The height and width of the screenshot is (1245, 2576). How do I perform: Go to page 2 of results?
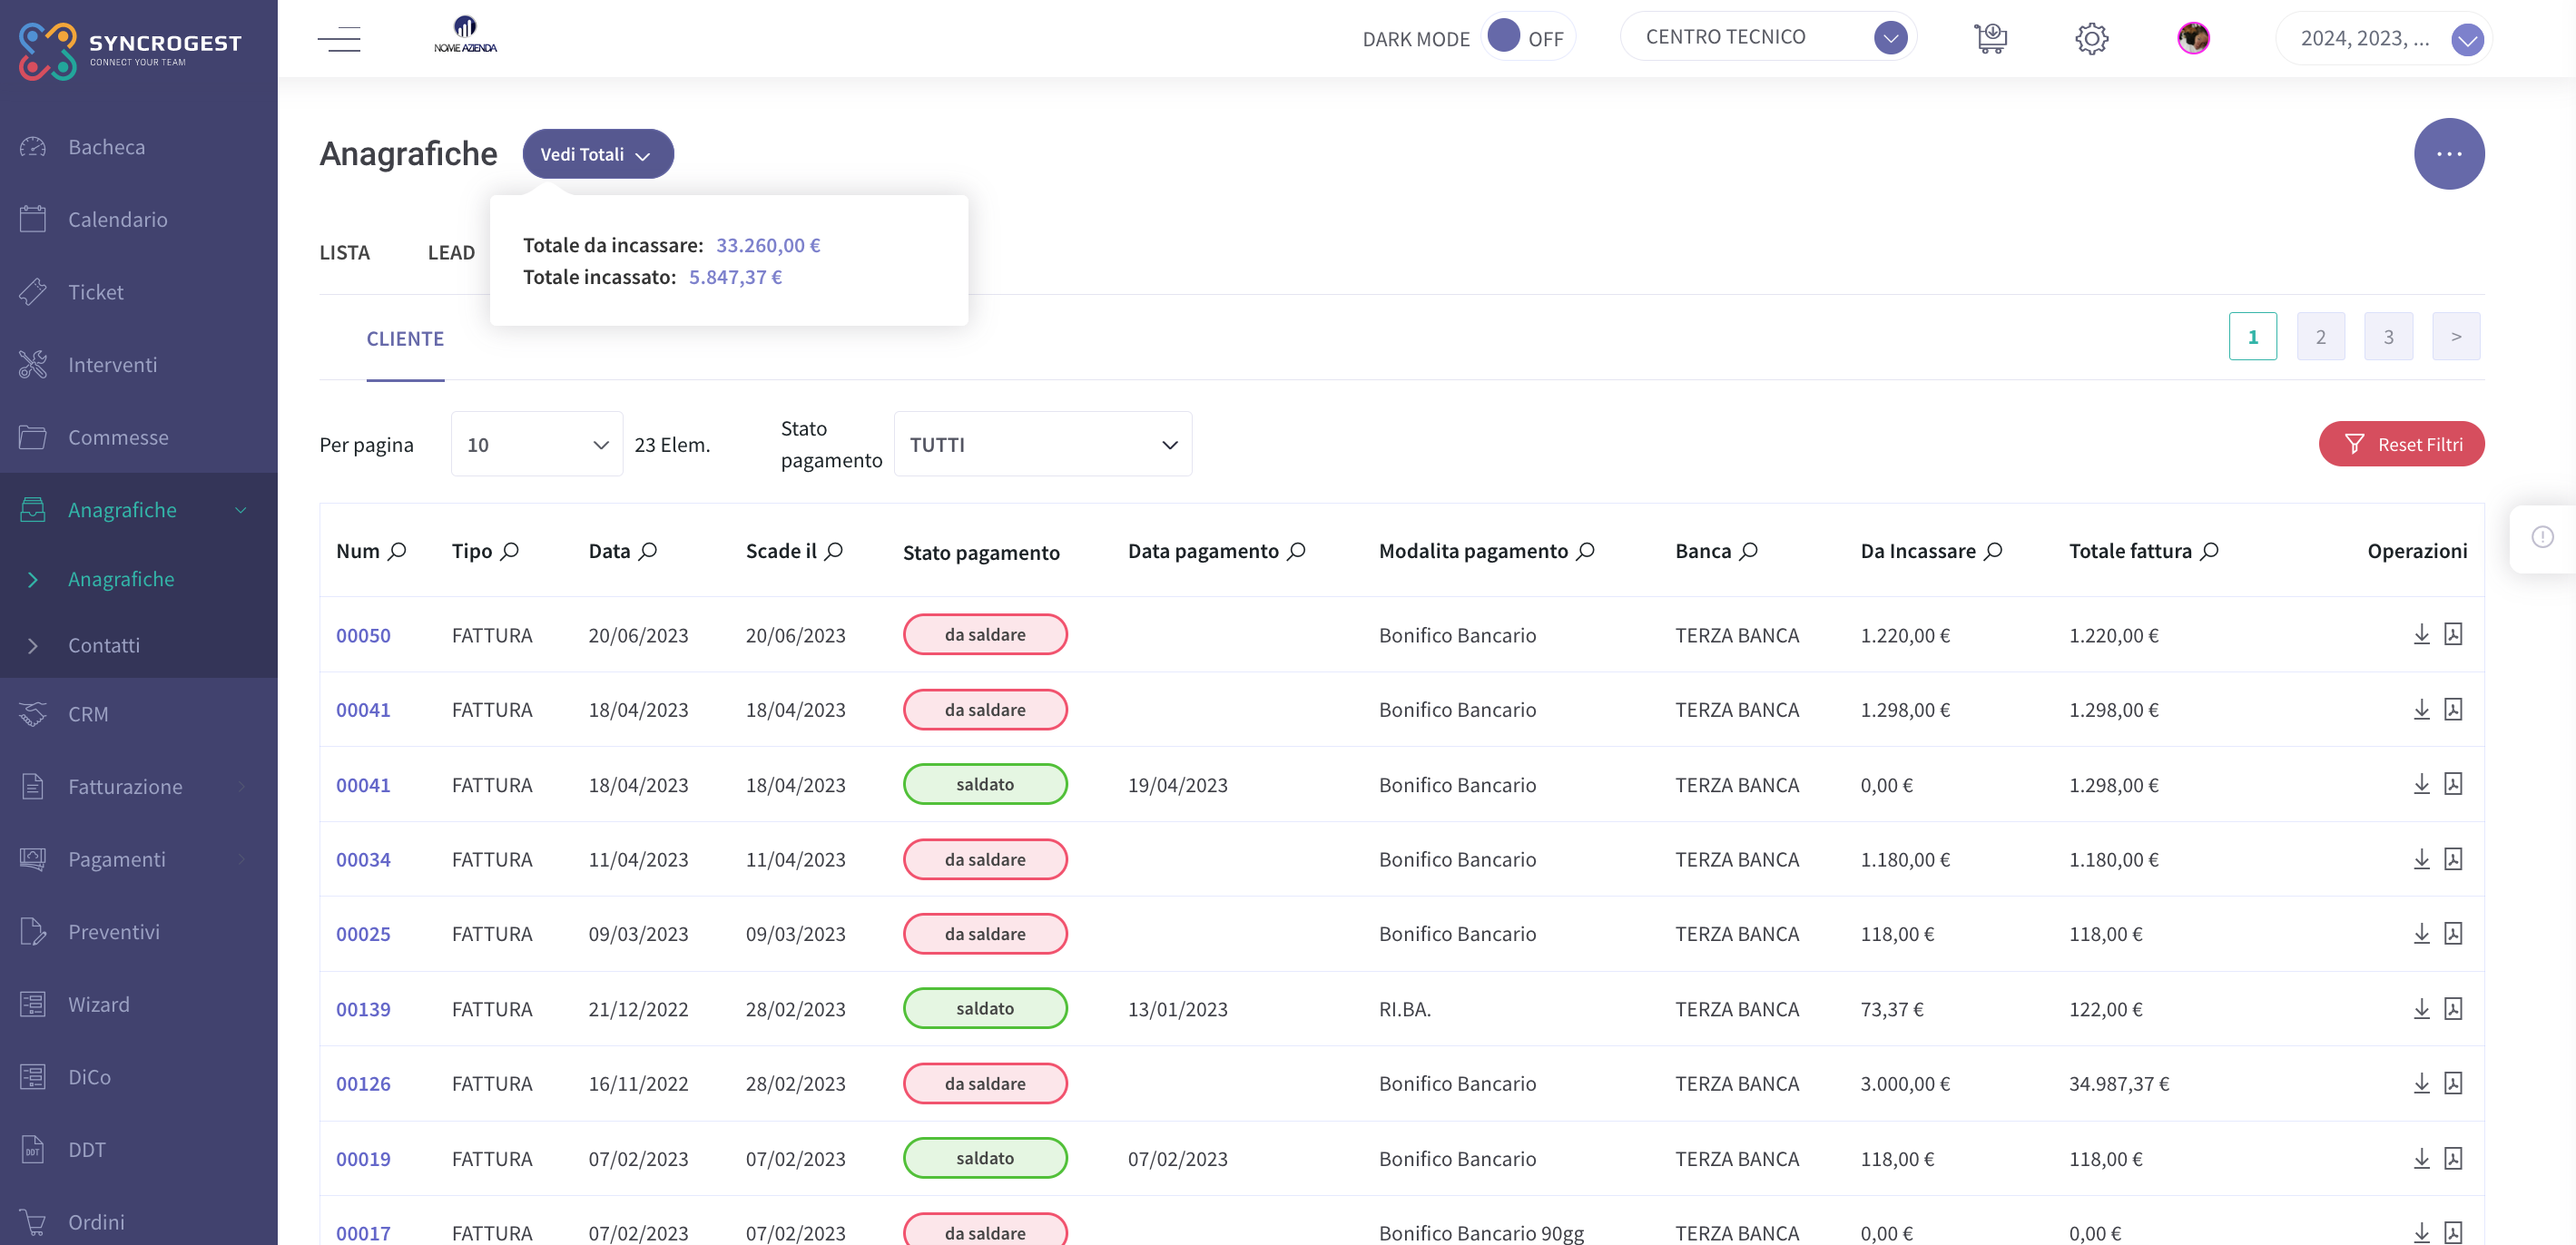[x=2320, y=336]
